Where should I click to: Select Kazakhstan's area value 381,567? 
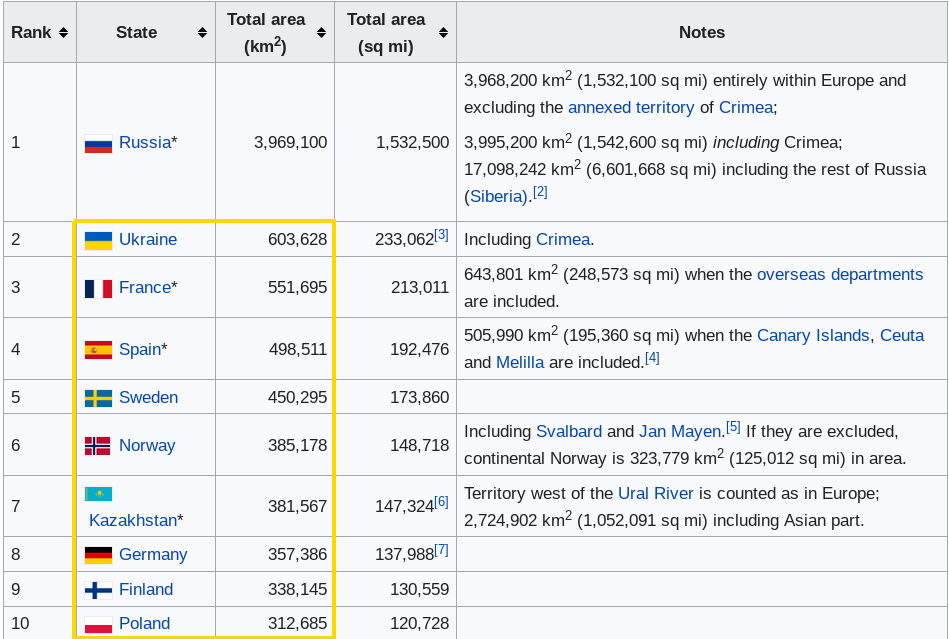click(297, 506)
